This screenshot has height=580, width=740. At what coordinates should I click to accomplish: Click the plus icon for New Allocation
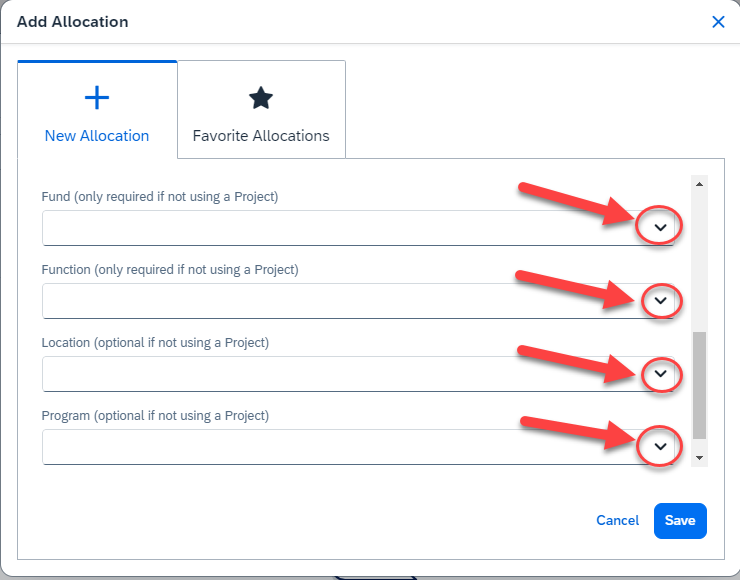pyautogui.click(x=97, y=98)
